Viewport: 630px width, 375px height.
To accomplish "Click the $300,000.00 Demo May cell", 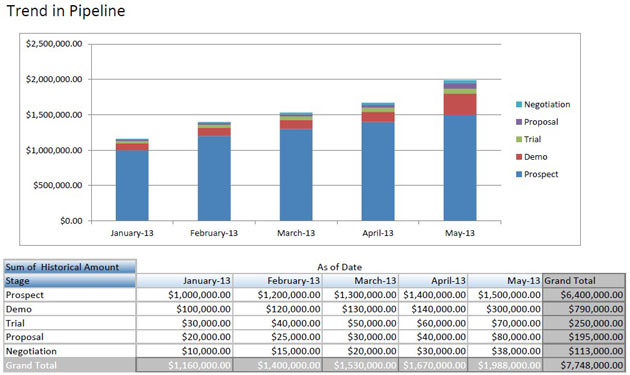I will coord(505,309).
